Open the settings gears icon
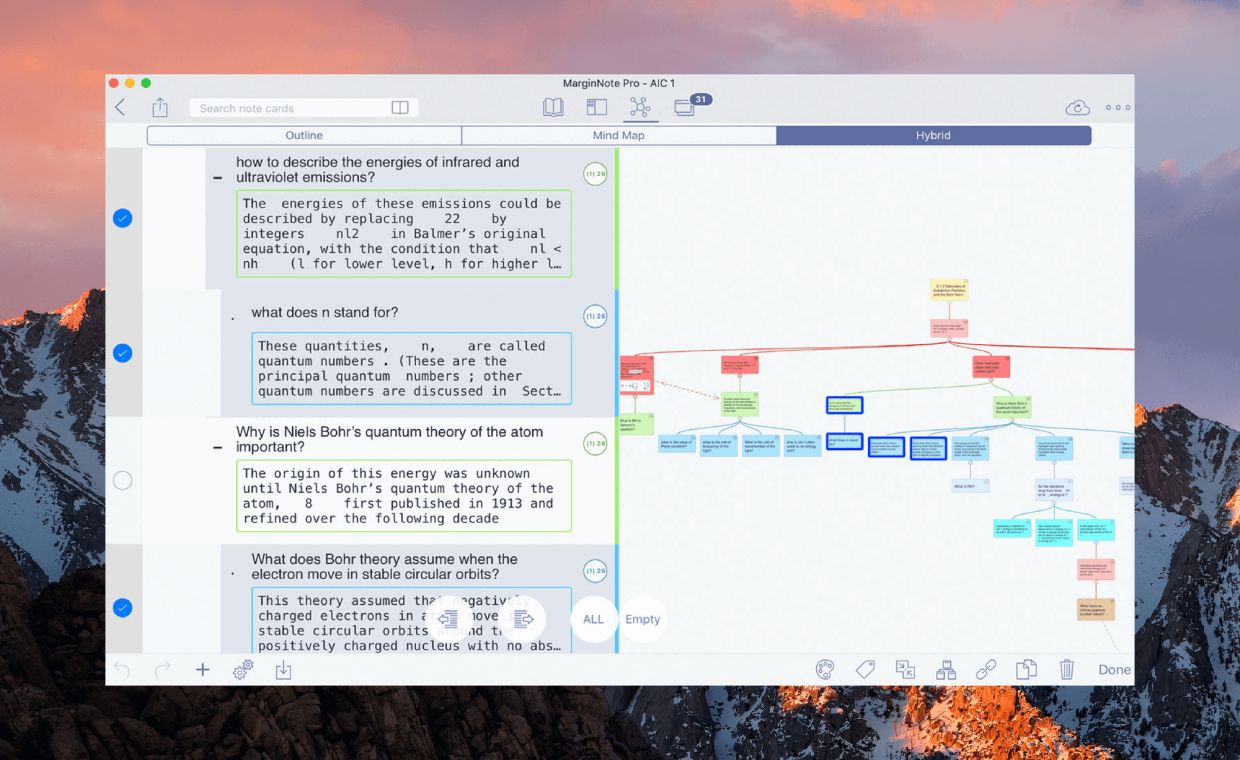Viewport: 1240px width, 760px height. coord(243,670)
